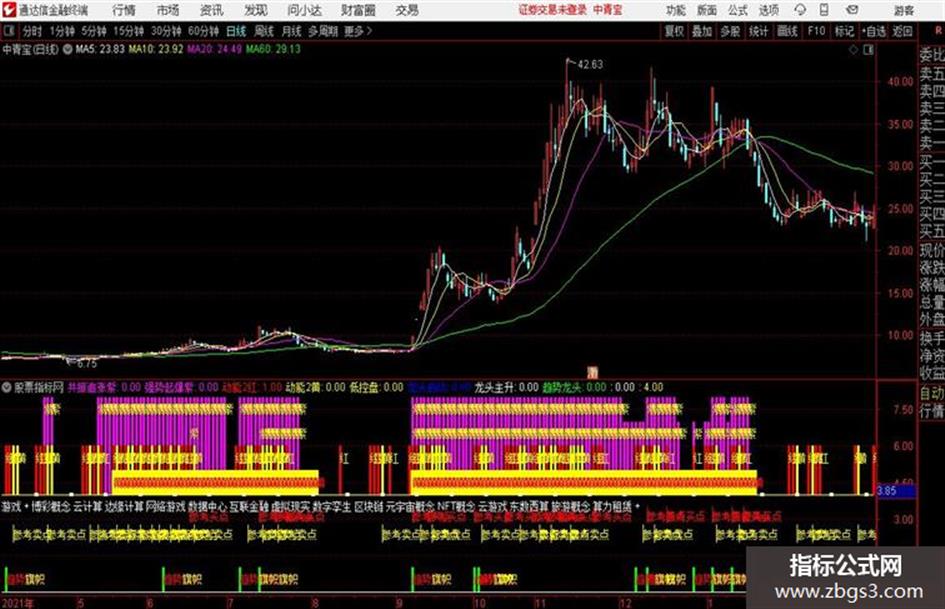This screenshot has width=945, height=609.
Task: Open the mail envelope icon
Action: click(852, 10)
